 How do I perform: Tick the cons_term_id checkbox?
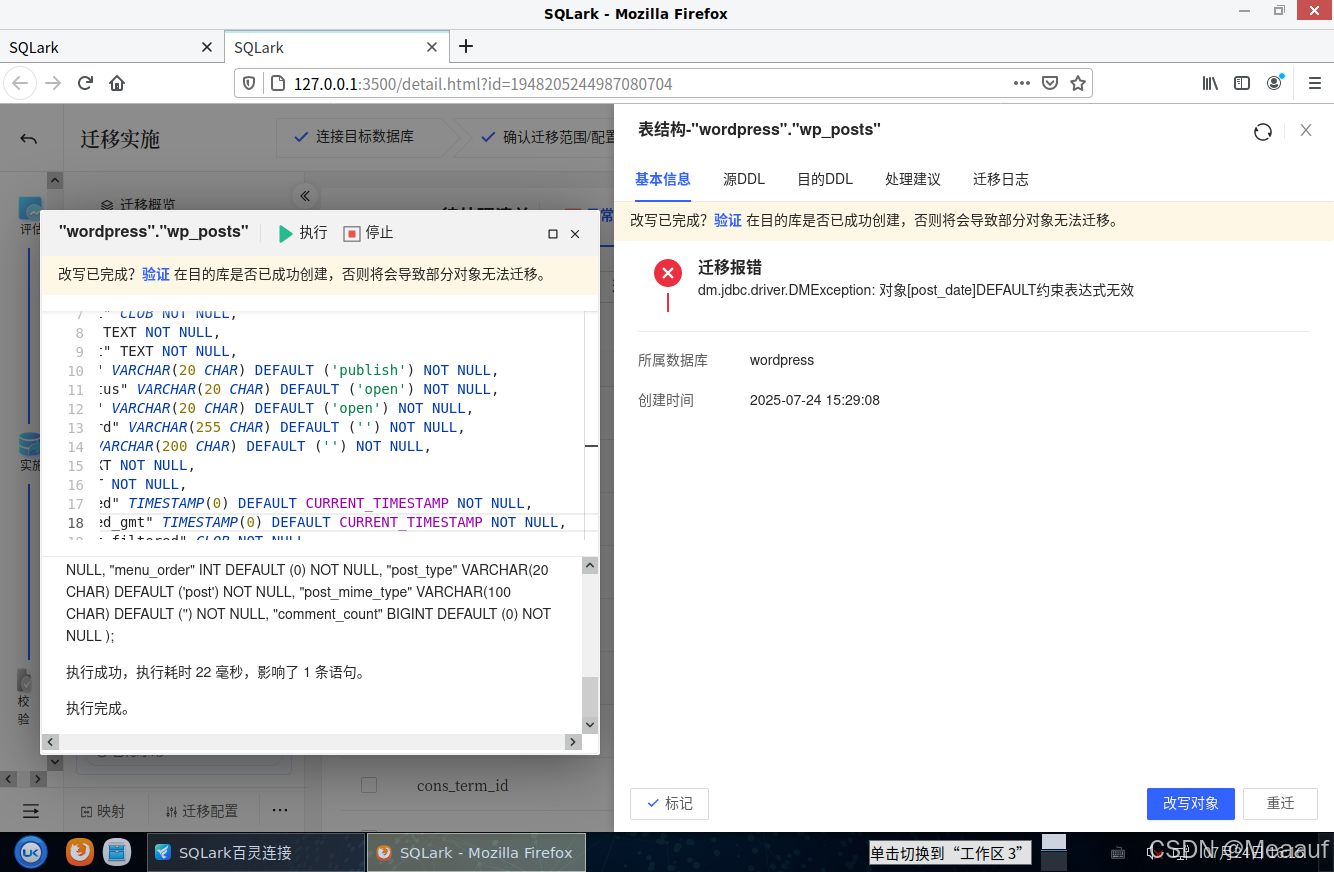[x=369, y=785]
